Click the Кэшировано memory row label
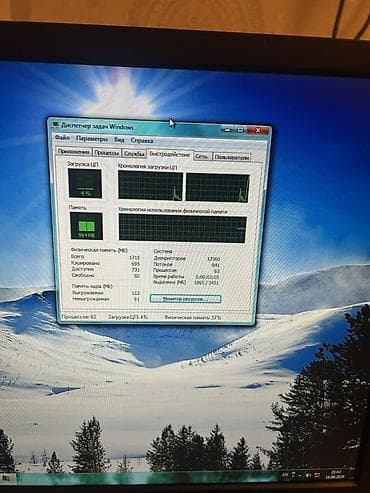The image size is (370, 493). point(85,263)
